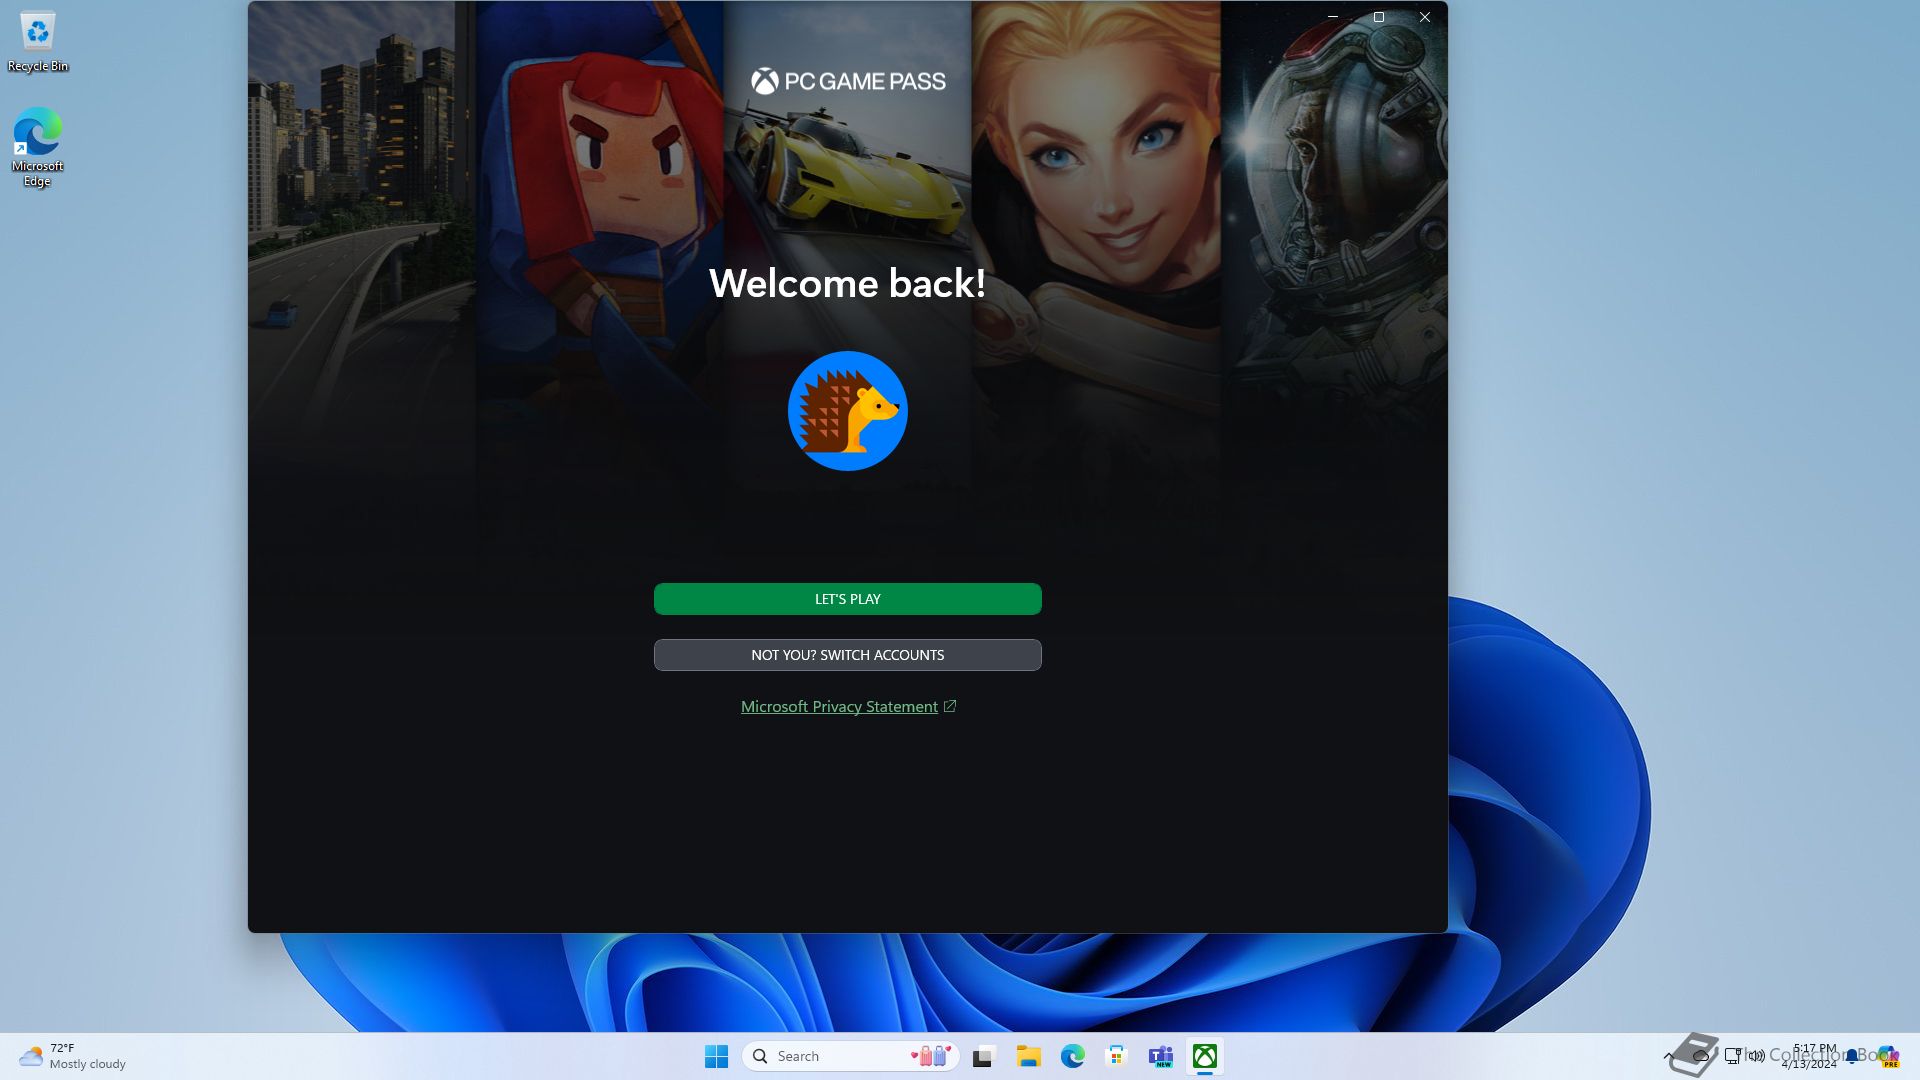Show hidden system tray icons

pos(1668,1056)
